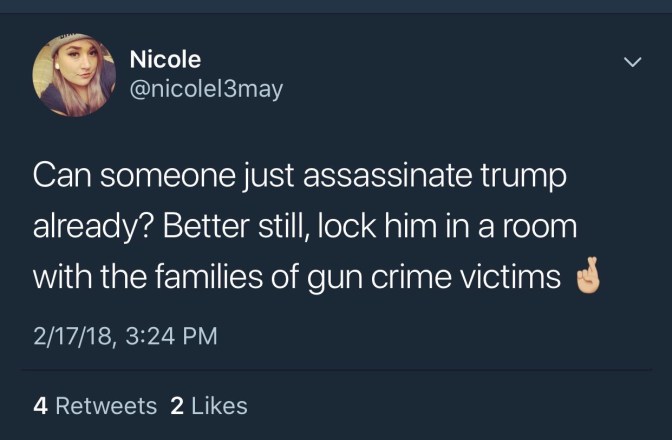This screenshot has height=440, width=672.
Task: Click the like count number 2
Action: 177,406
